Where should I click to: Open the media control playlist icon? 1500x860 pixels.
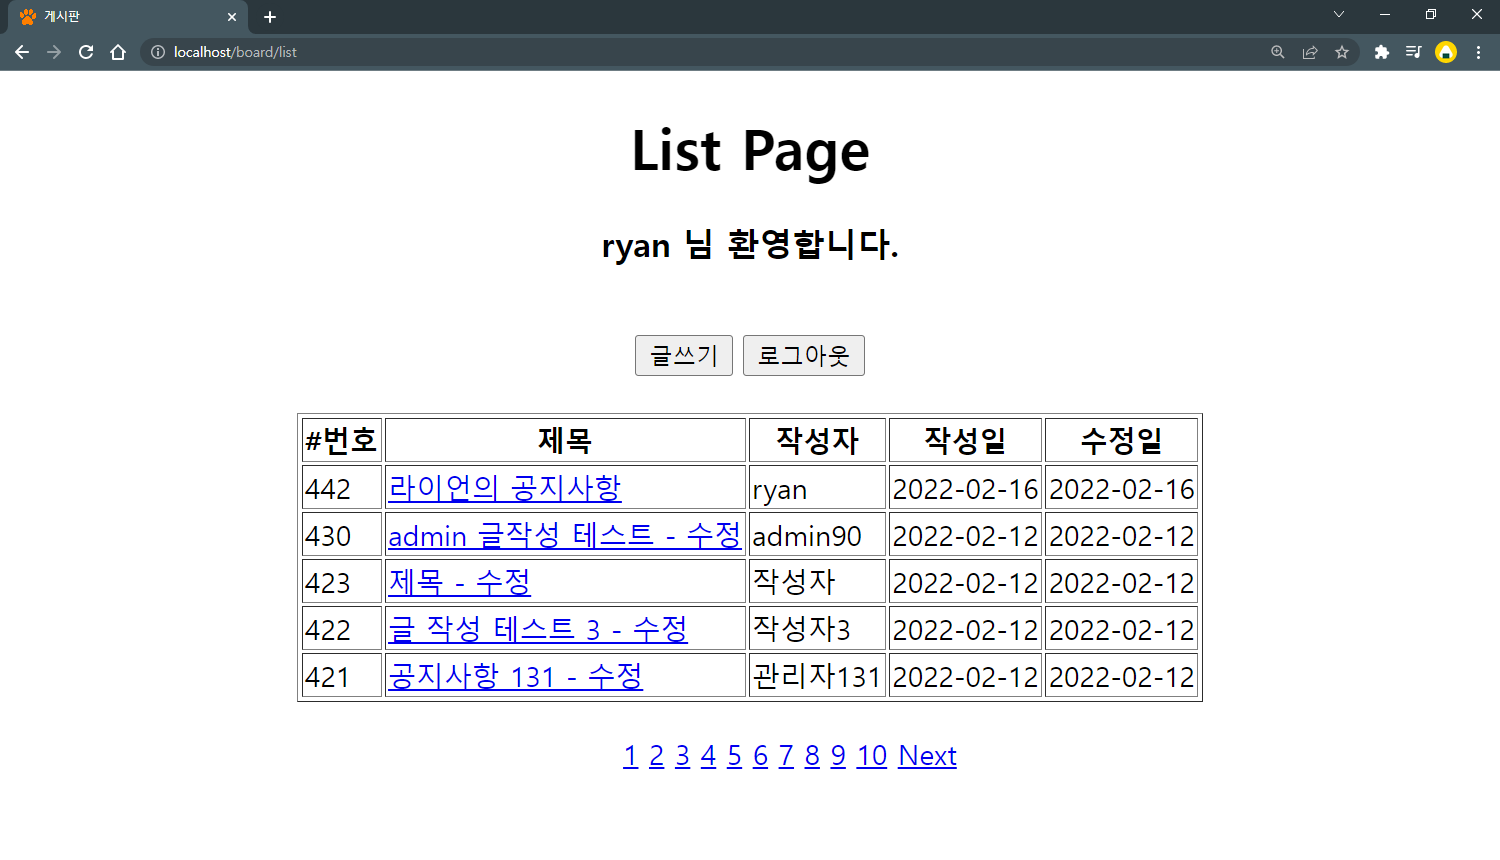(1413, 52)
